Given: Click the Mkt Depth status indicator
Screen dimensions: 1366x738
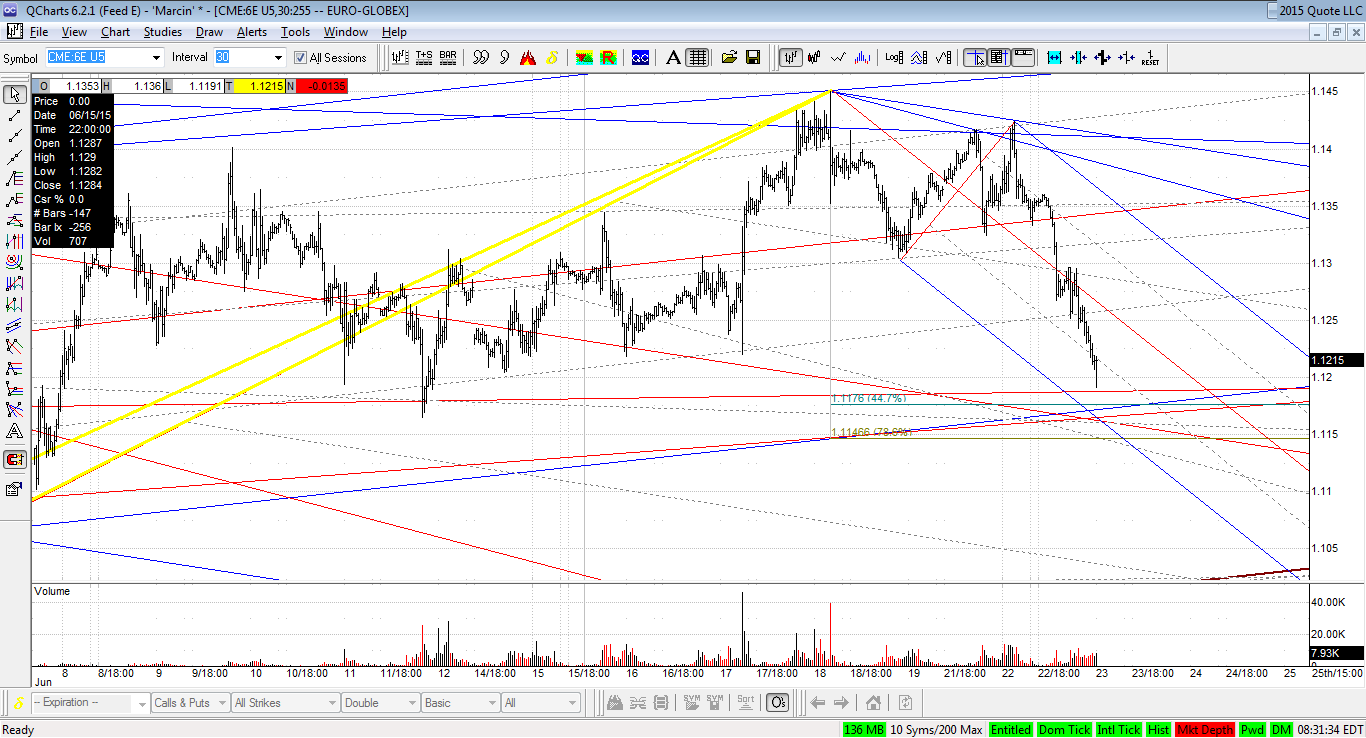Looking at the screenshot, I should coord(1205,730).
